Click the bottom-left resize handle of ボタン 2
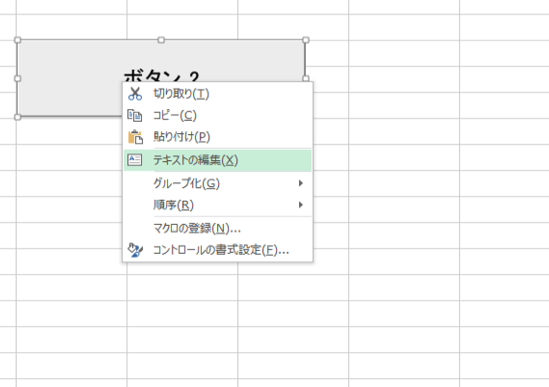 [18, 117]
